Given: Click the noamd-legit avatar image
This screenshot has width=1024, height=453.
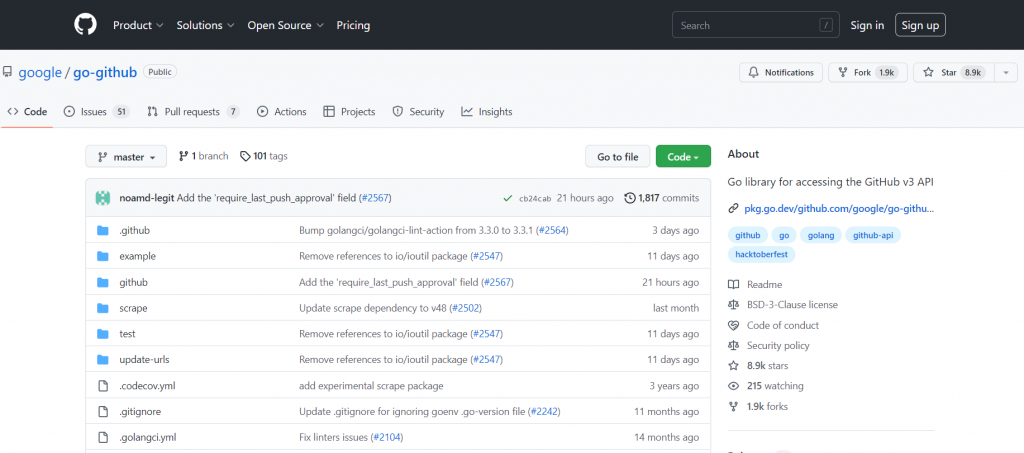Looking at the screenshot, I should click(103, 198).
